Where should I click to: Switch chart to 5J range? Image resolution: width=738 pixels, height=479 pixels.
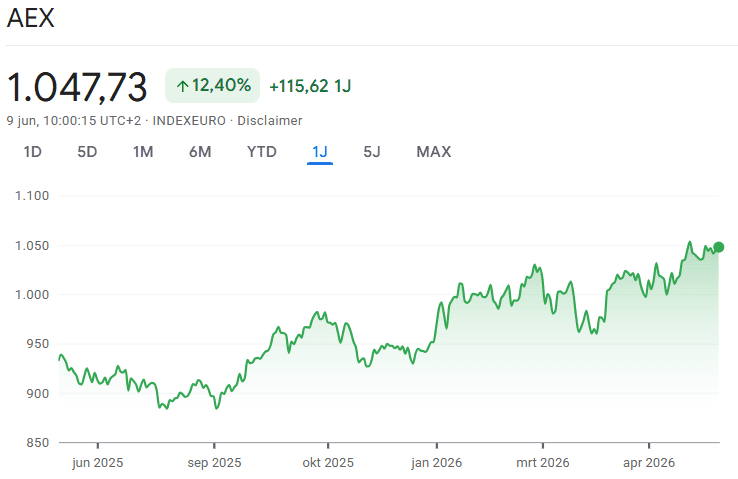372,152
